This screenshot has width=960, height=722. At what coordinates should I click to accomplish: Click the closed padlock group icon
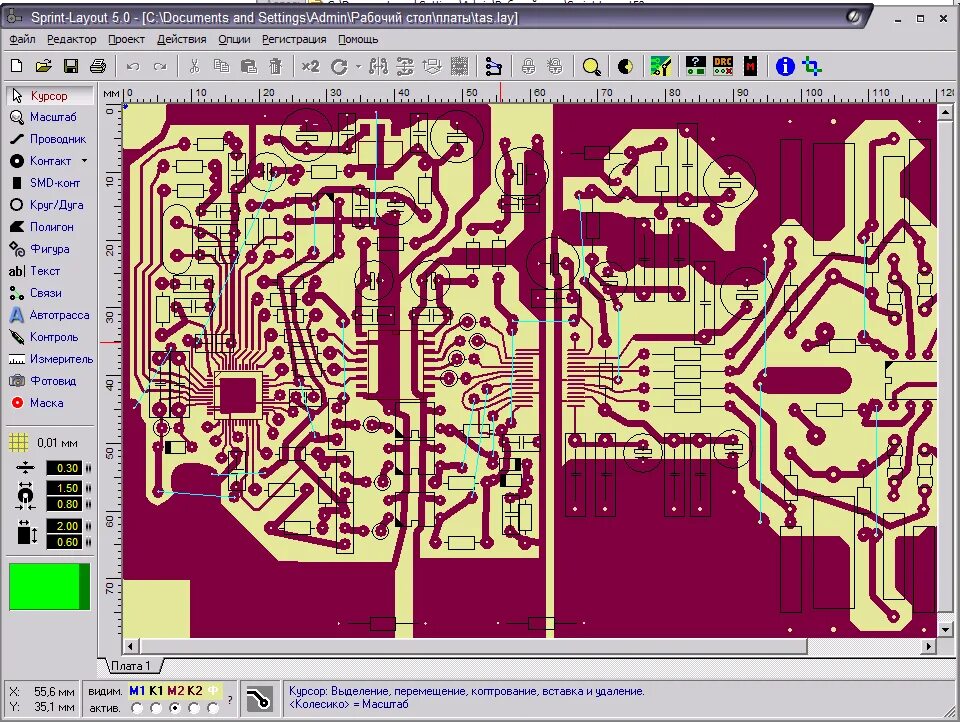click(x=528, y=66)
